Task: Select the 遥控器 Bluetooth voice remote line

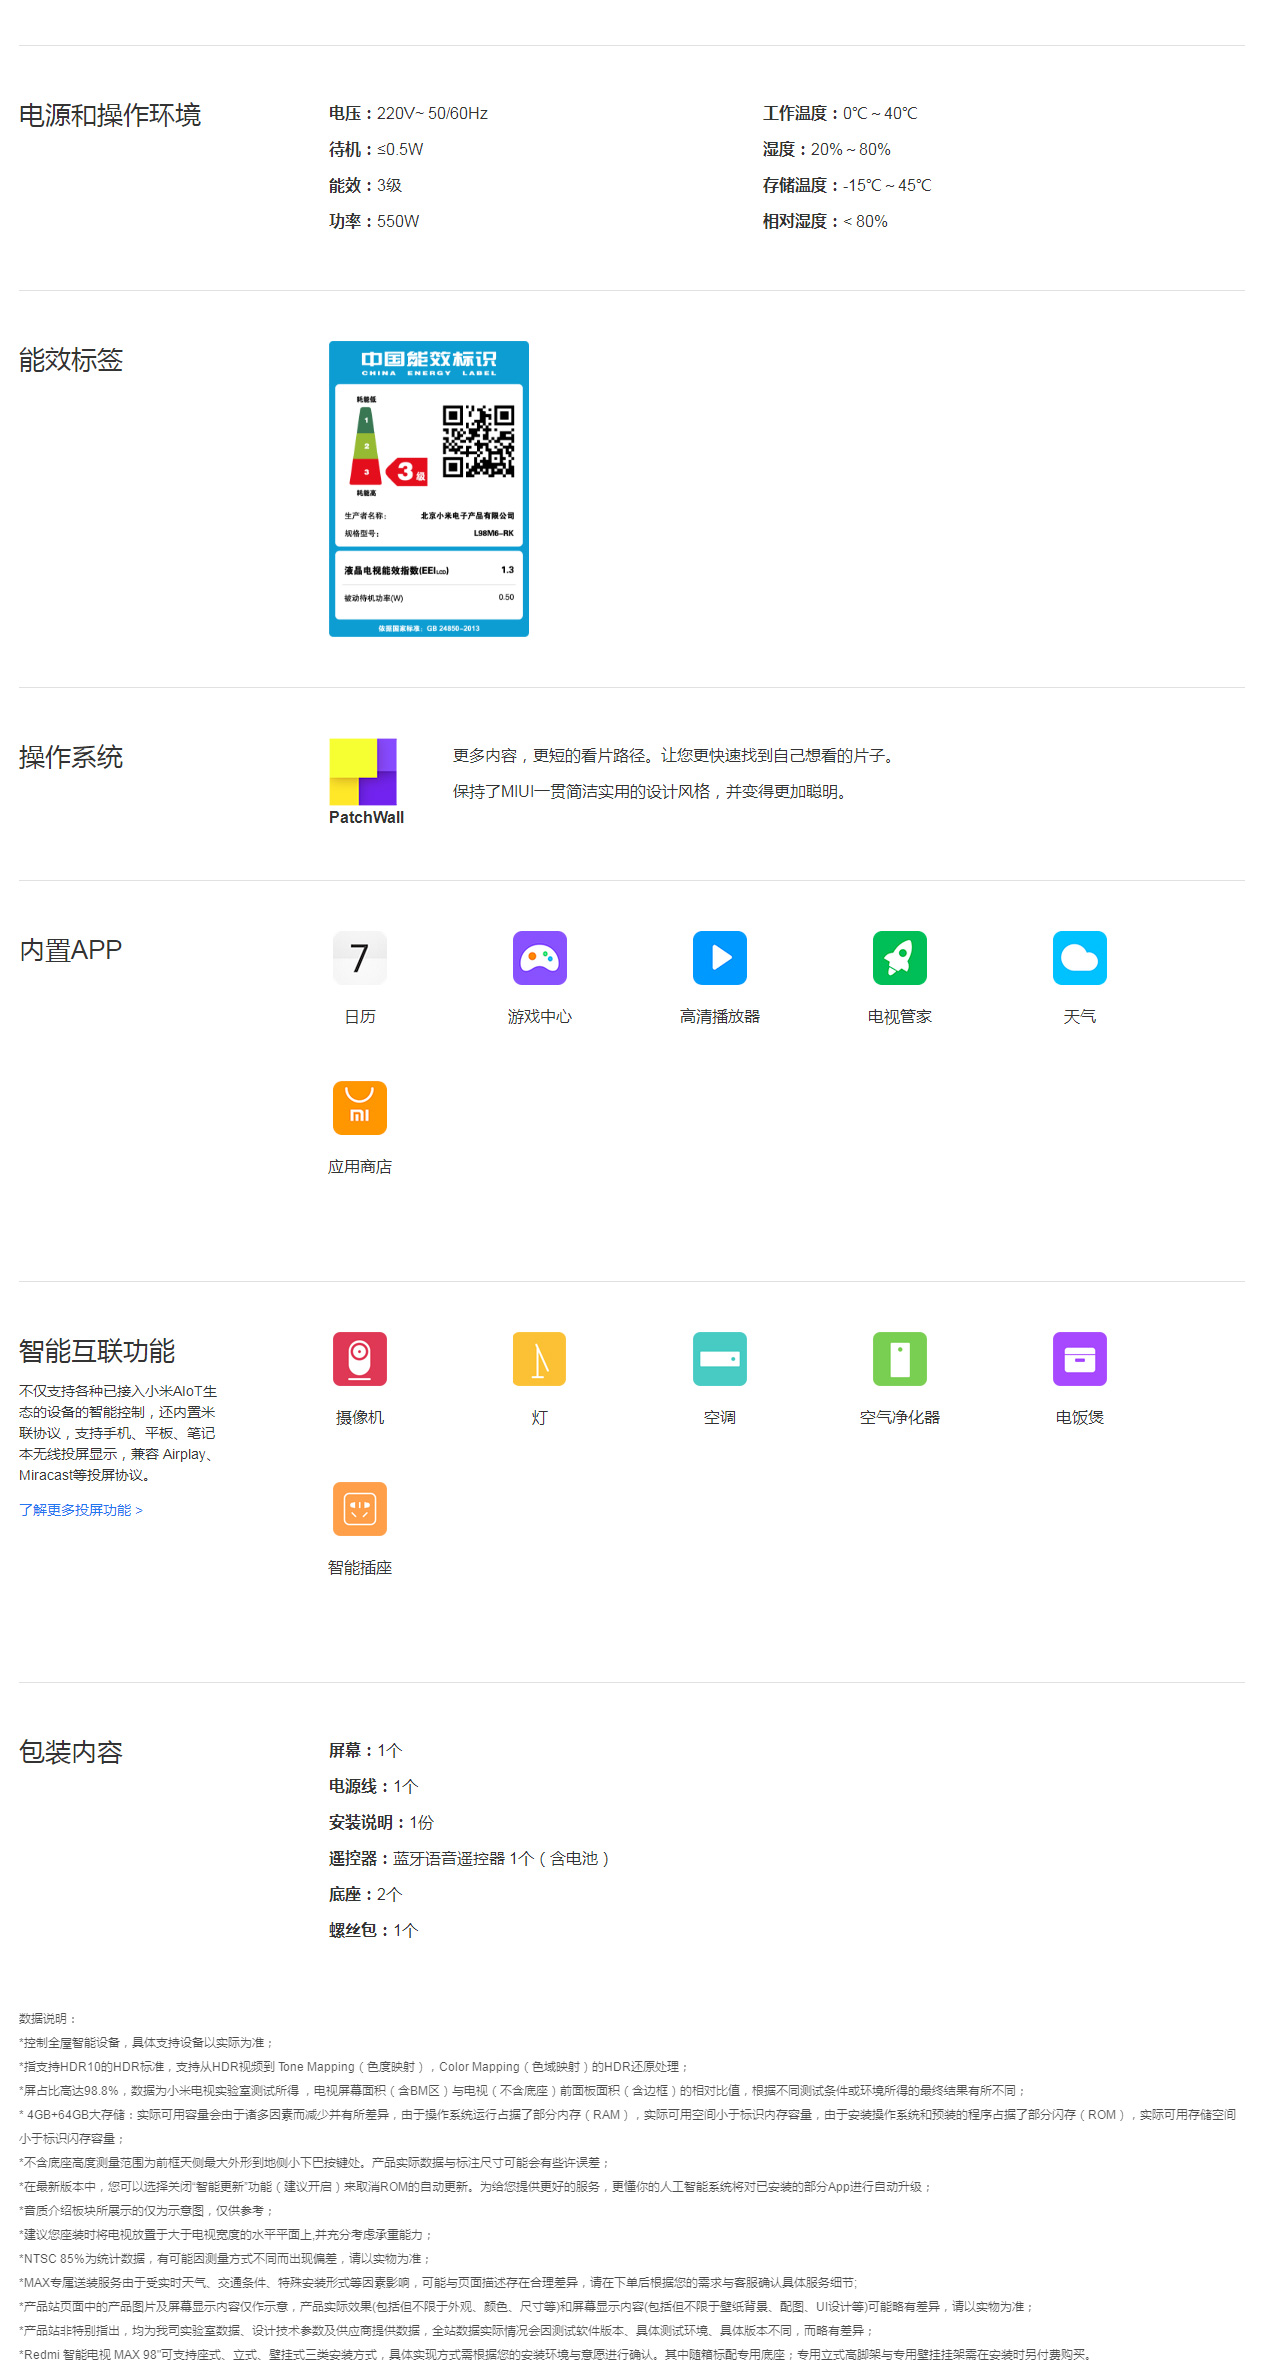Action: click(469, 1858)
